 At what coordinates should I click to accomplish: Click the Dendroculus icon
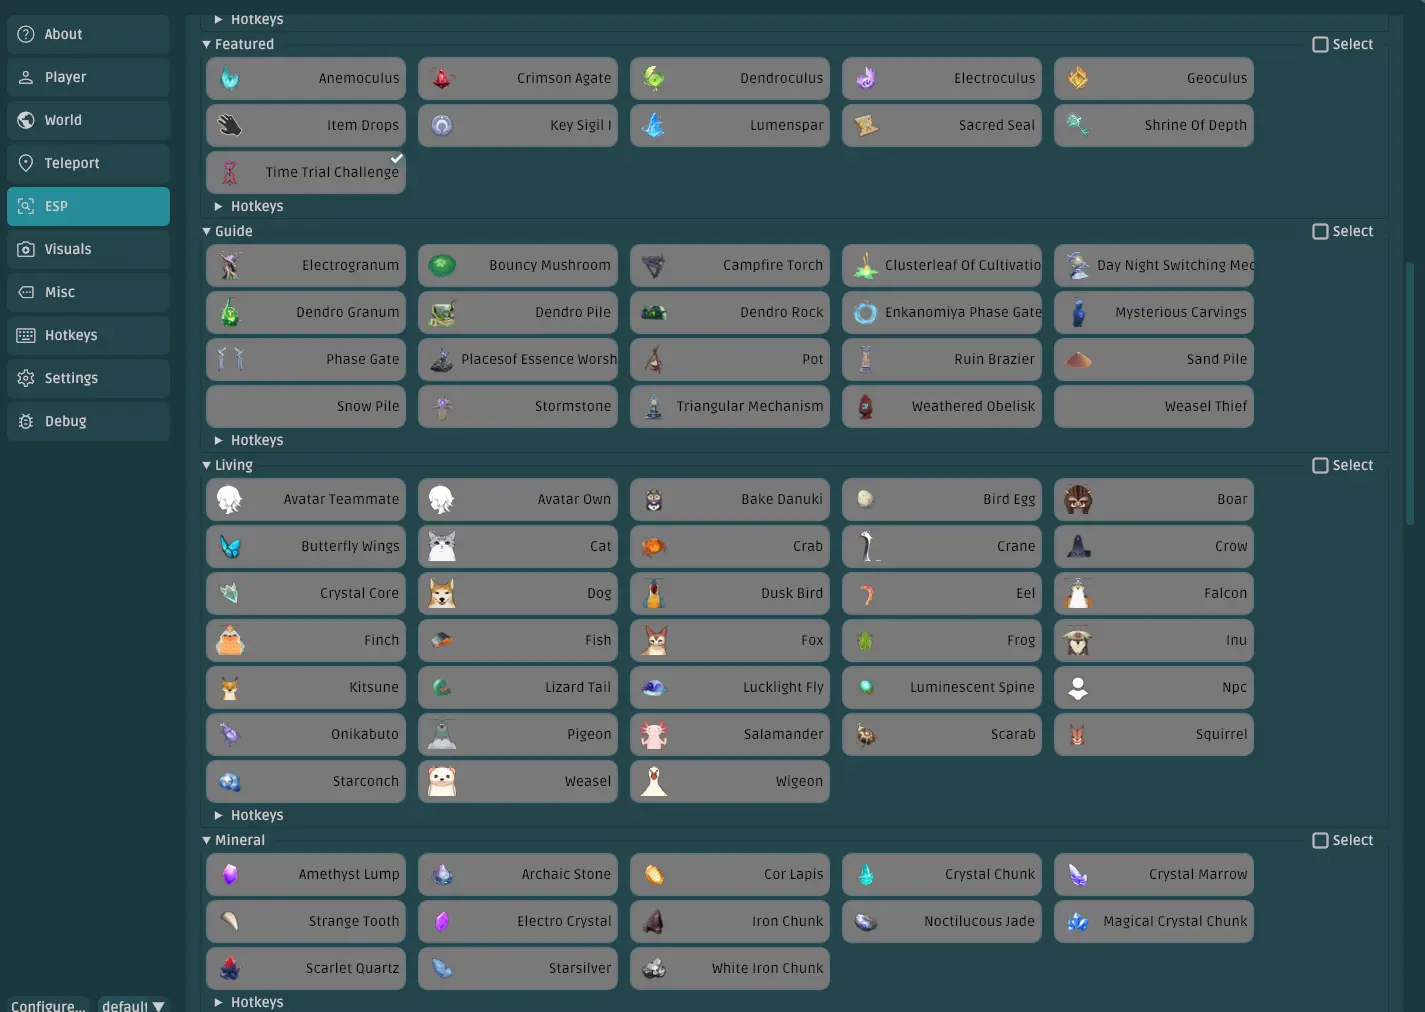point(654,78)
